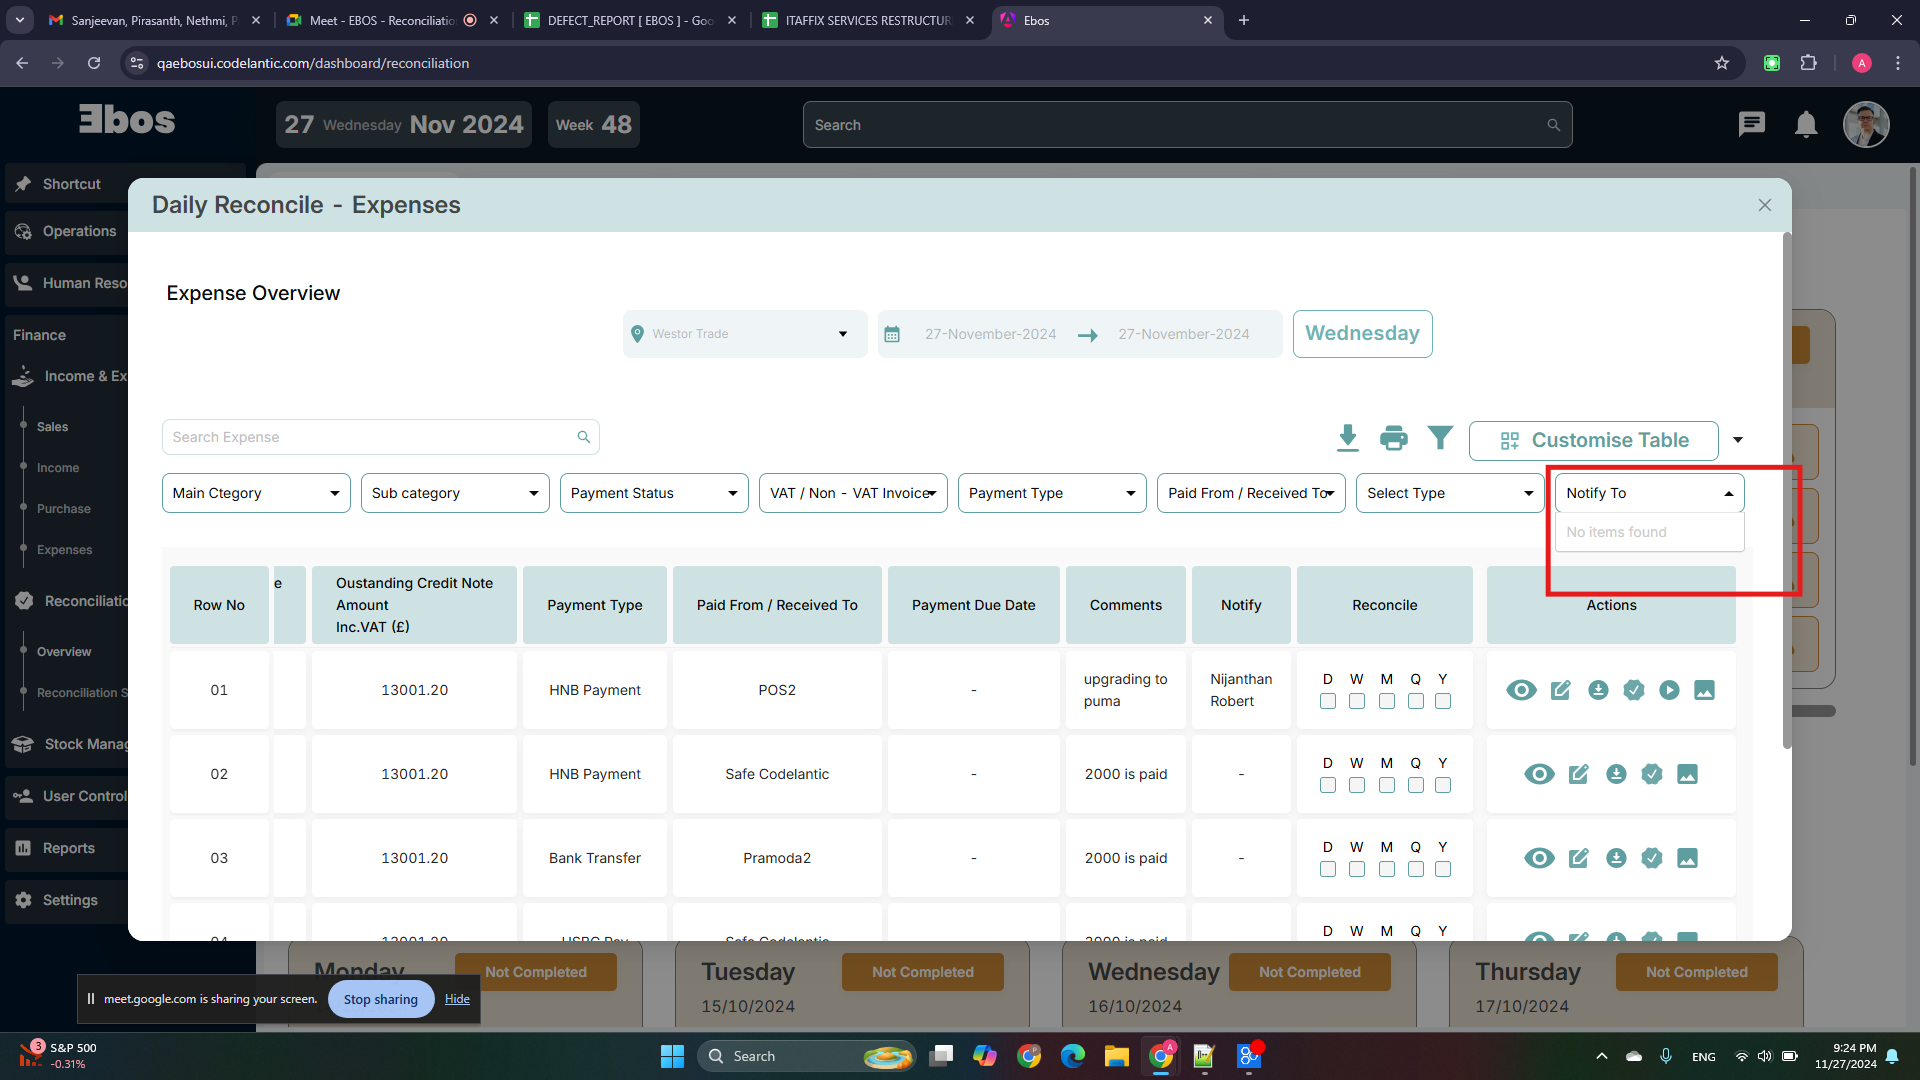This screenshot has height=1080, width=1920.
Task: Open browser extensions puzzle icon
Action: [1808, 63]
